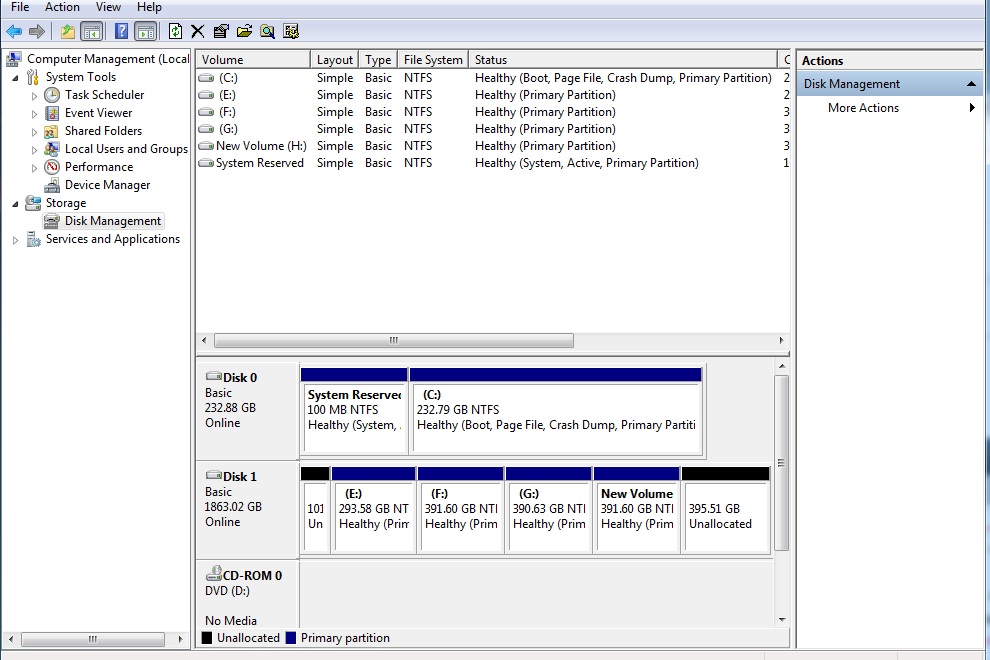Click the Up One Level folder icon
Image resolution: width=990 pixels, height=660 pixels.
pos(67,31)
